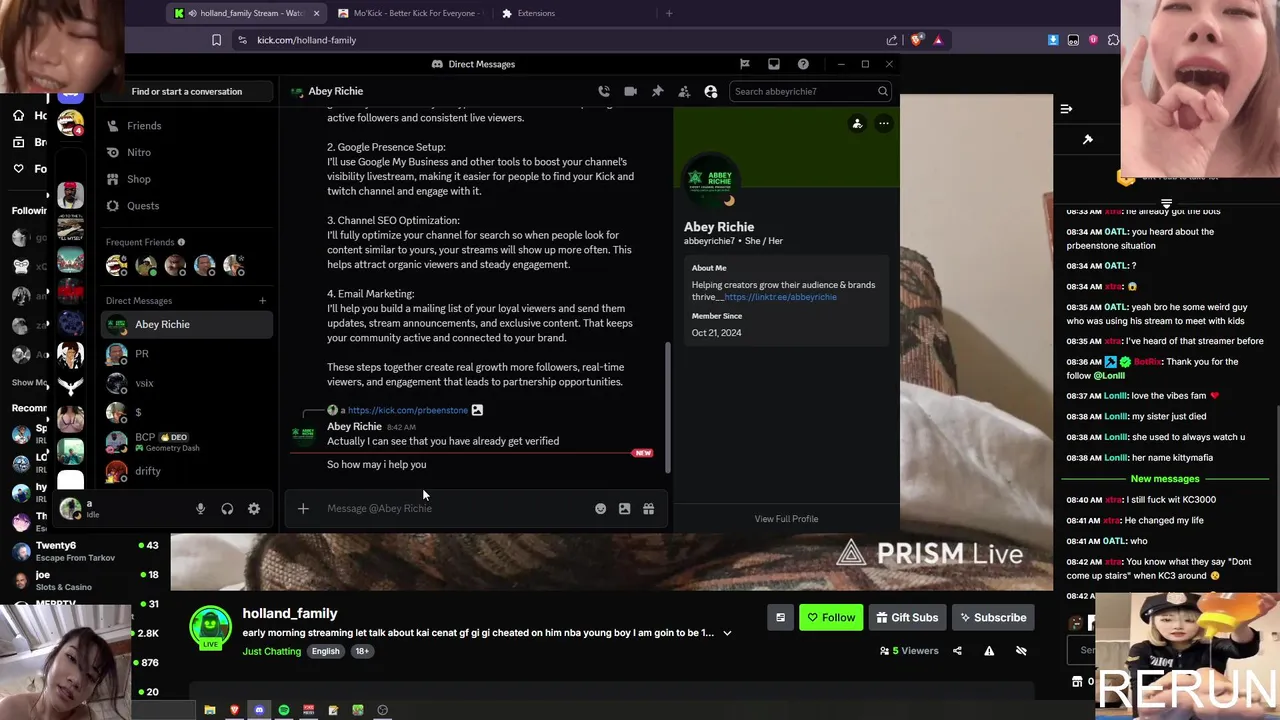The width and height of the screenshot is (1280, 720).
Task: Click the English language tag
Action: (x=325, y=651)
